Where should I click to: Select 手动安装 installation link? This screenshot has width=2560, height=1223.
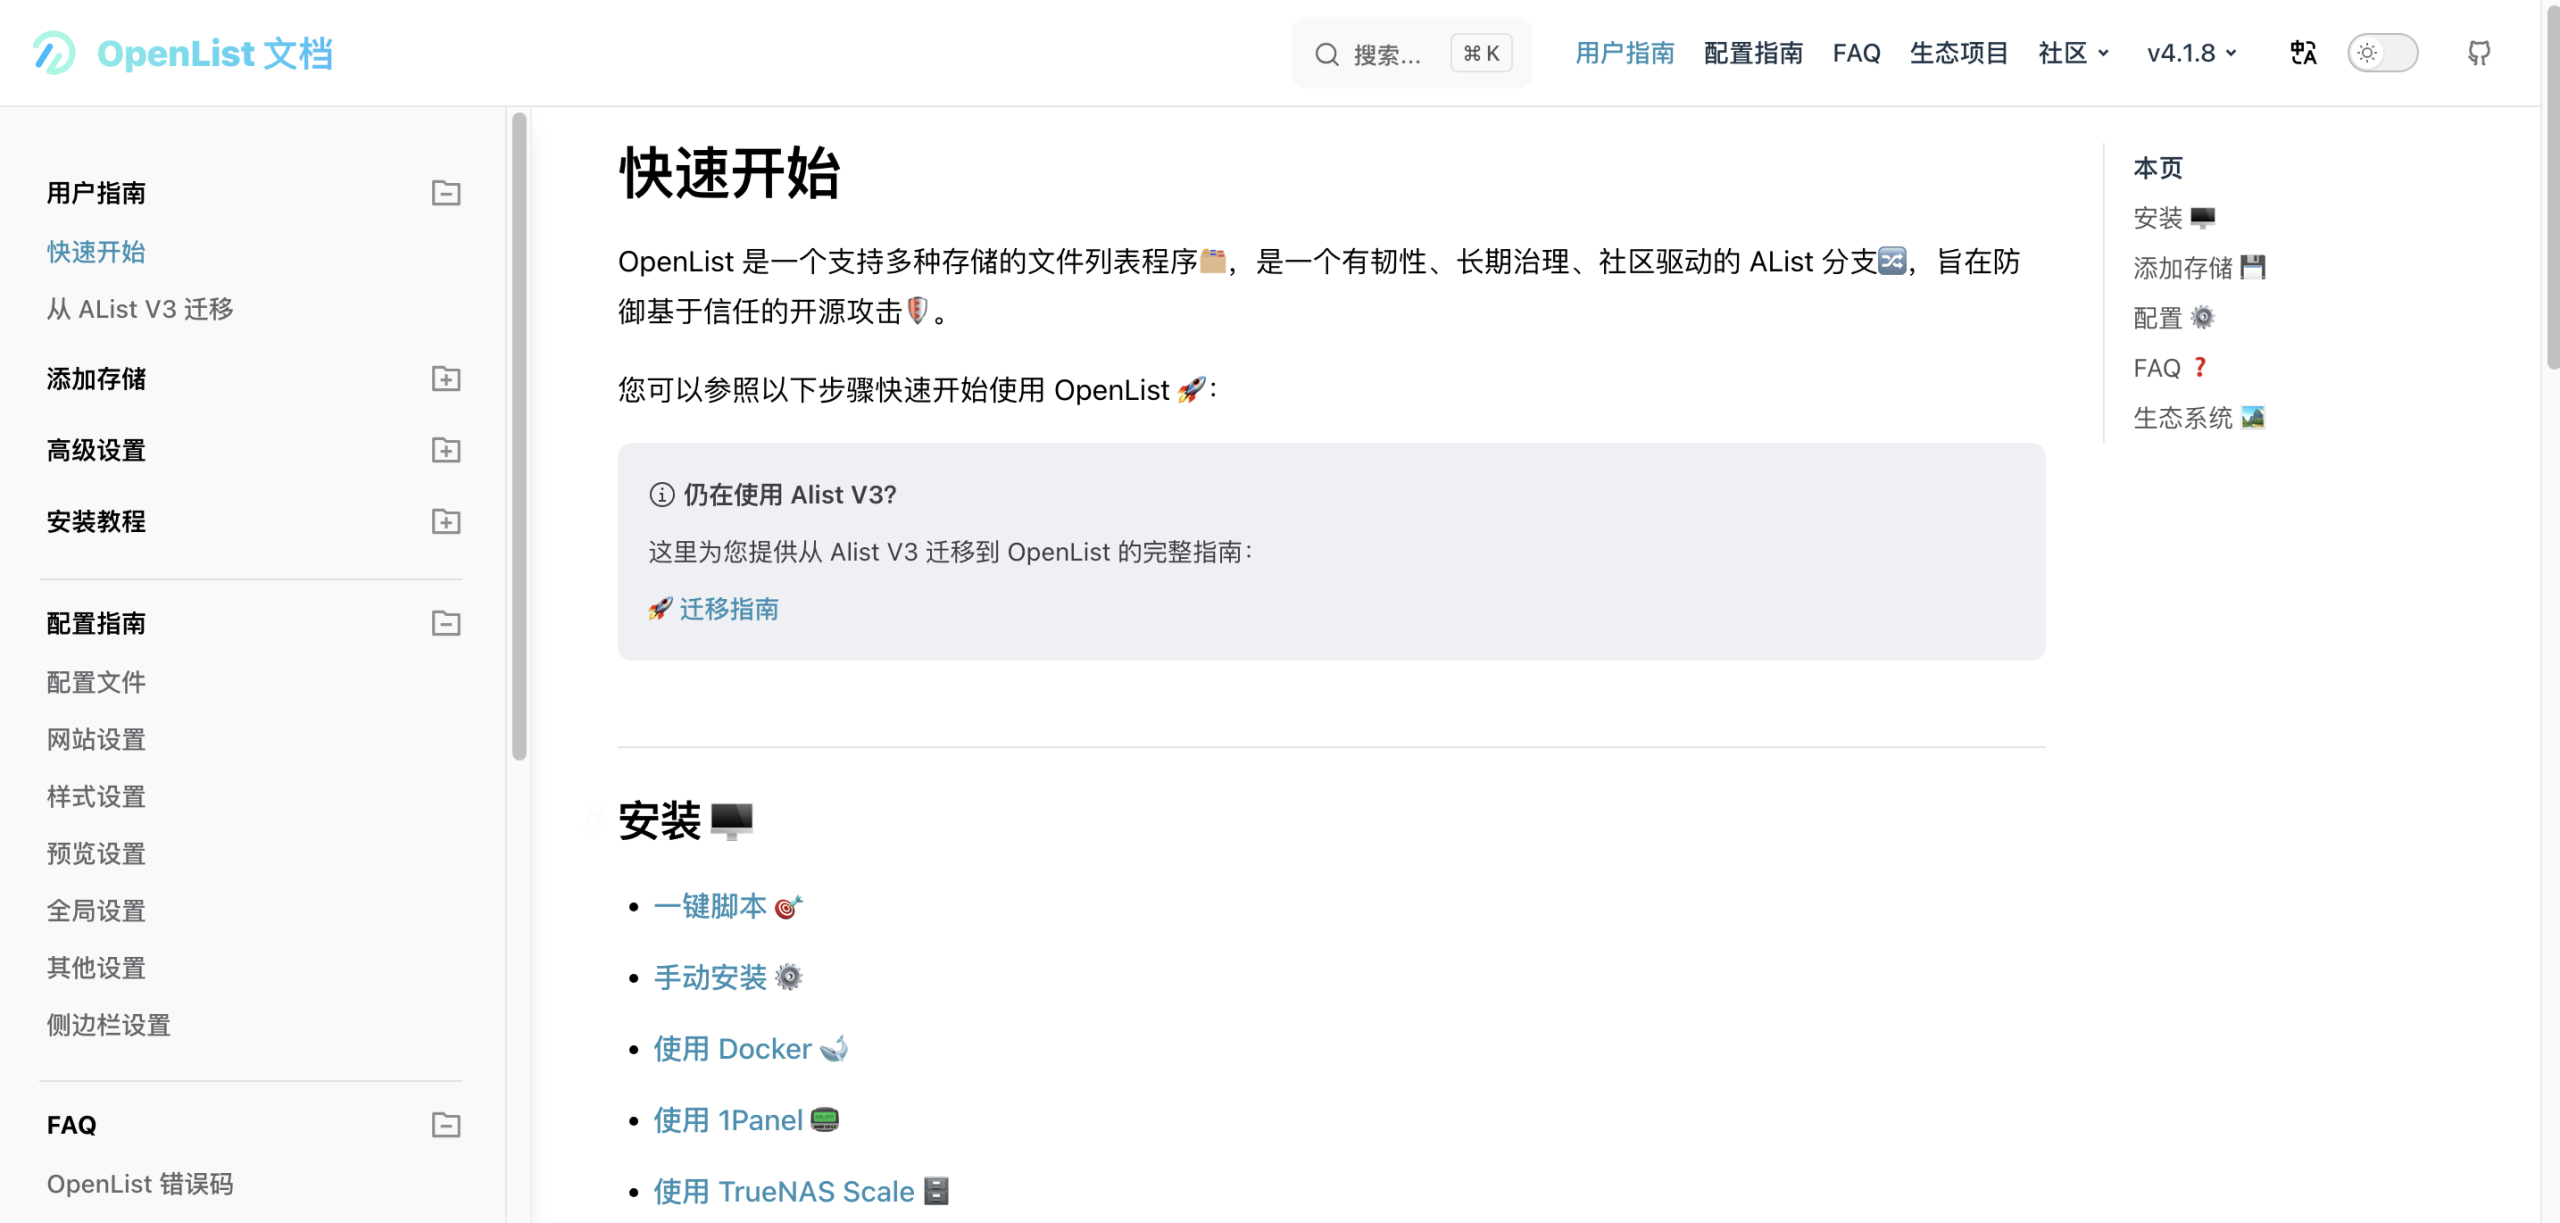pos(709,977)
